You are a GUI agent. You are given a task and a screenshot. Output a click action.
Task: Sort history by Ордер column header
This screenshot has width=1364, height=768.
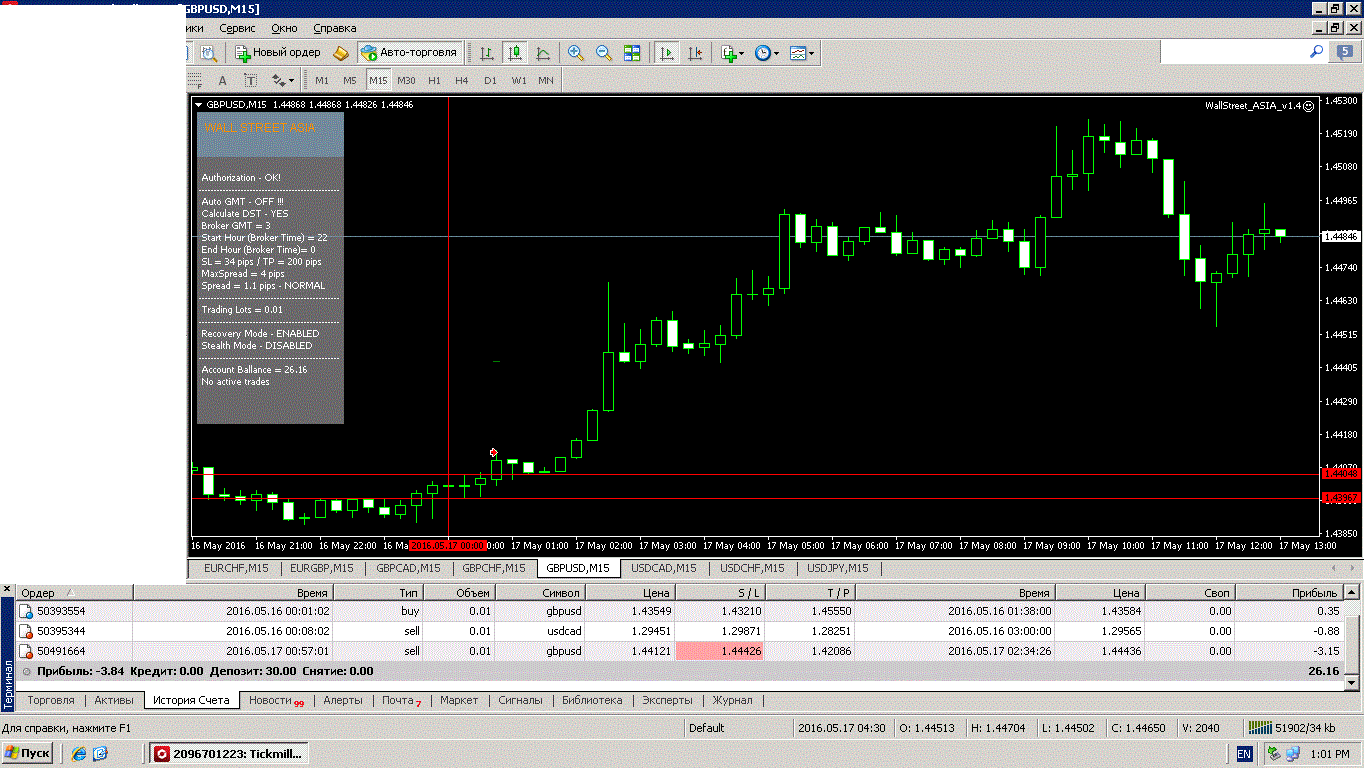(75, 593)
